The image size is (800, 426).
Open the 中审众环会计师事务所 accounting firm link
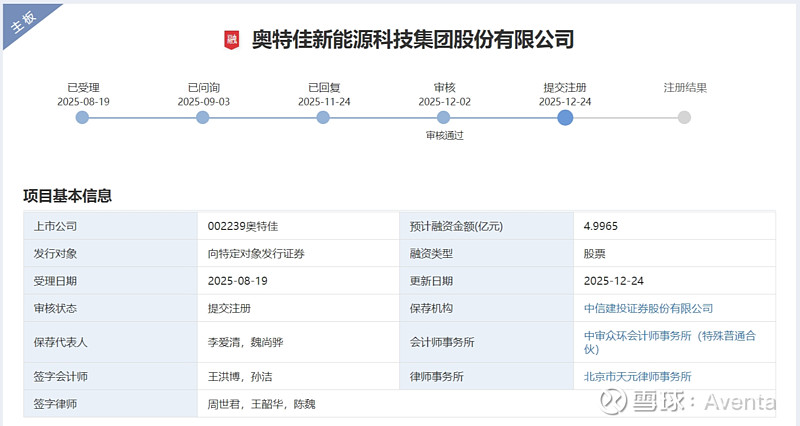[670, 342]
